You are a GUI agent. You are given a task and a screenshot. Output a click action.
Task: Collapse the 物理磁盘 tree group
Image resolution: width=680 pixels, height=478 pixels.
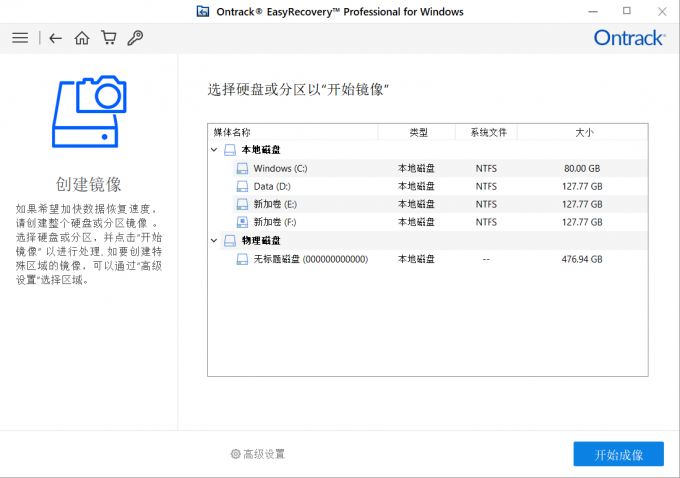click(x=214, y=240)
